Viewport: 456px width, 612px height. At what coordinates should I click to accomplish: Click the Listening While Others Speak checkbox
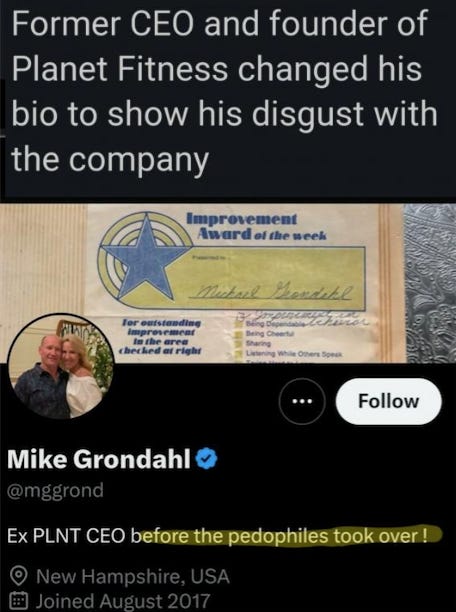tap(239, 354)
